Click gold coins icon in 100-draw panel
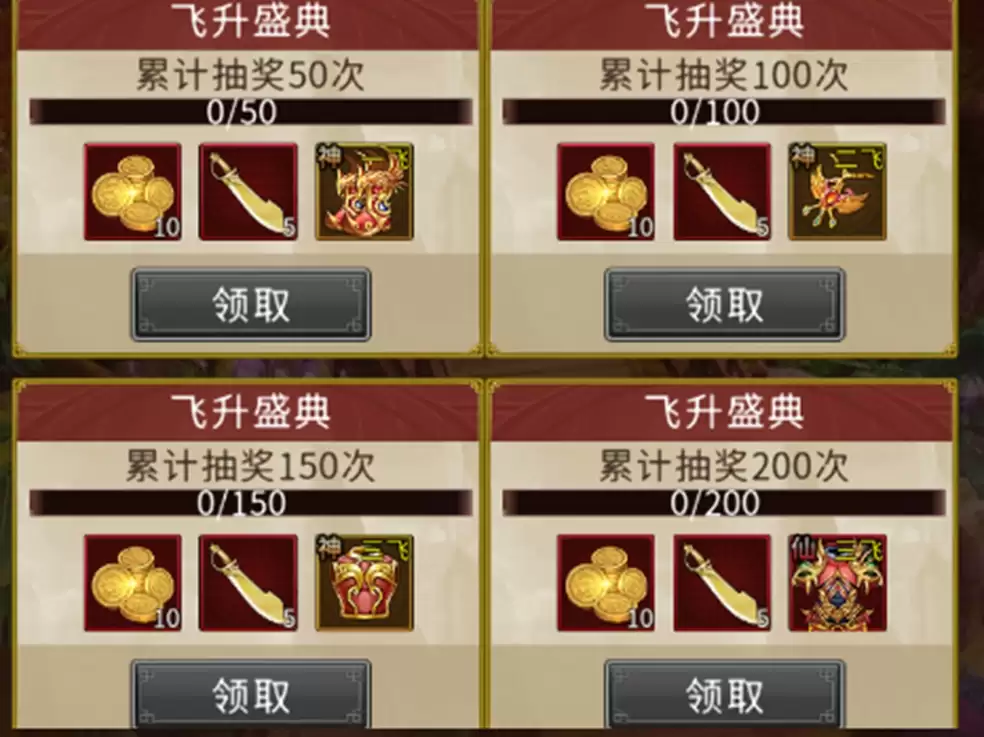 coord(606,192)
